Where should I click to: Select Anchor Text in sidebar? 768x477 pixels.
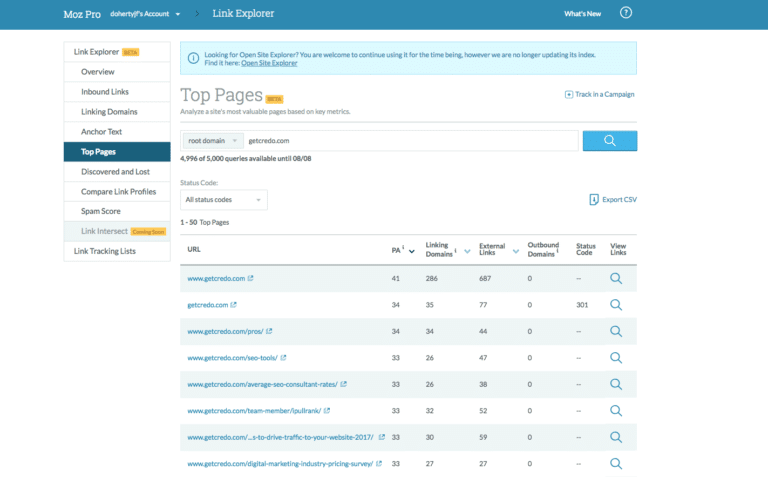[x=117, y=132]
